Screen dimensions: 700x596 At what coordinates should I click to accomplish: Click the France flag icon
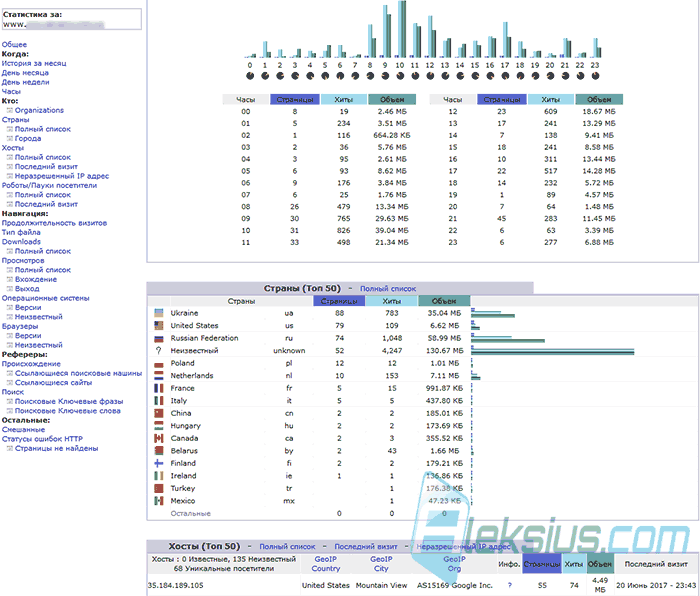pyautogui.click(x=158, y=388)
